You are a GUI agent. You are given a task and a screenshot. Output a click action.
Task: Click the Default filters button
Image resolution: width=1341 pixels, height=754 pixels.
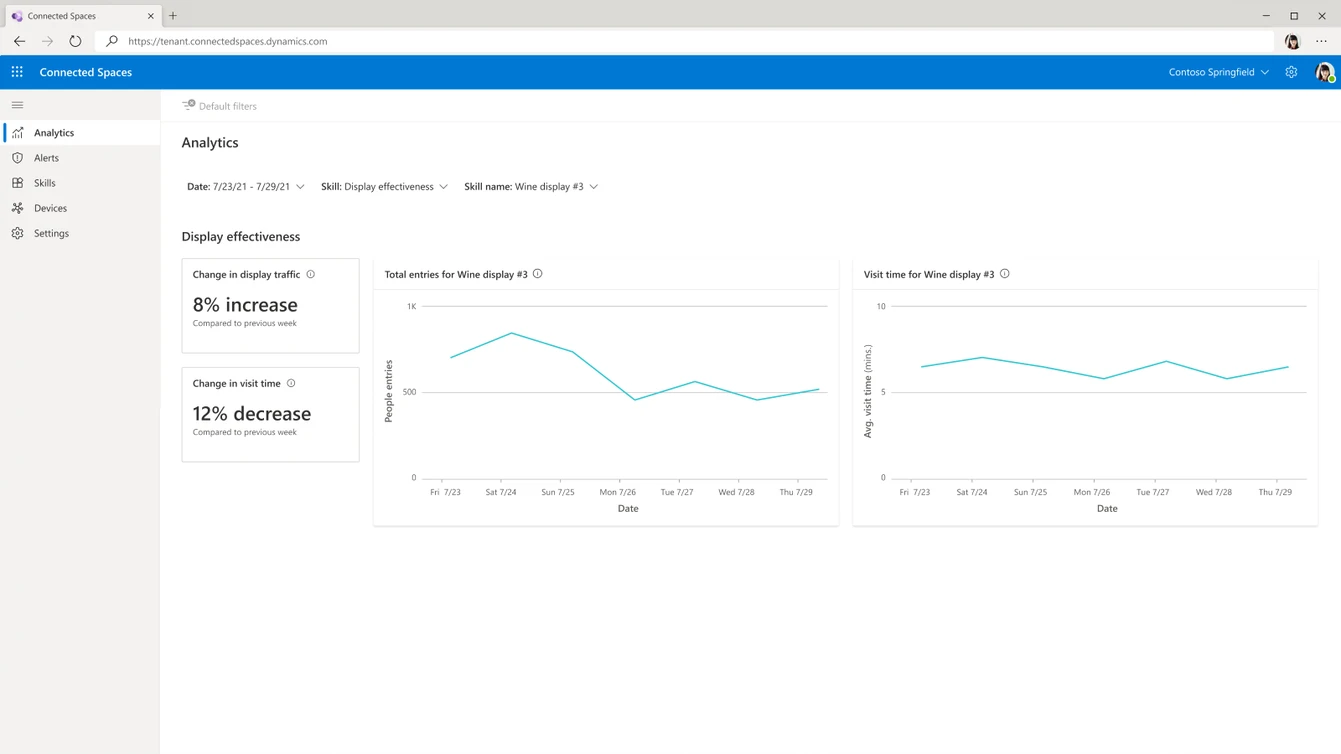coord(219,106)
